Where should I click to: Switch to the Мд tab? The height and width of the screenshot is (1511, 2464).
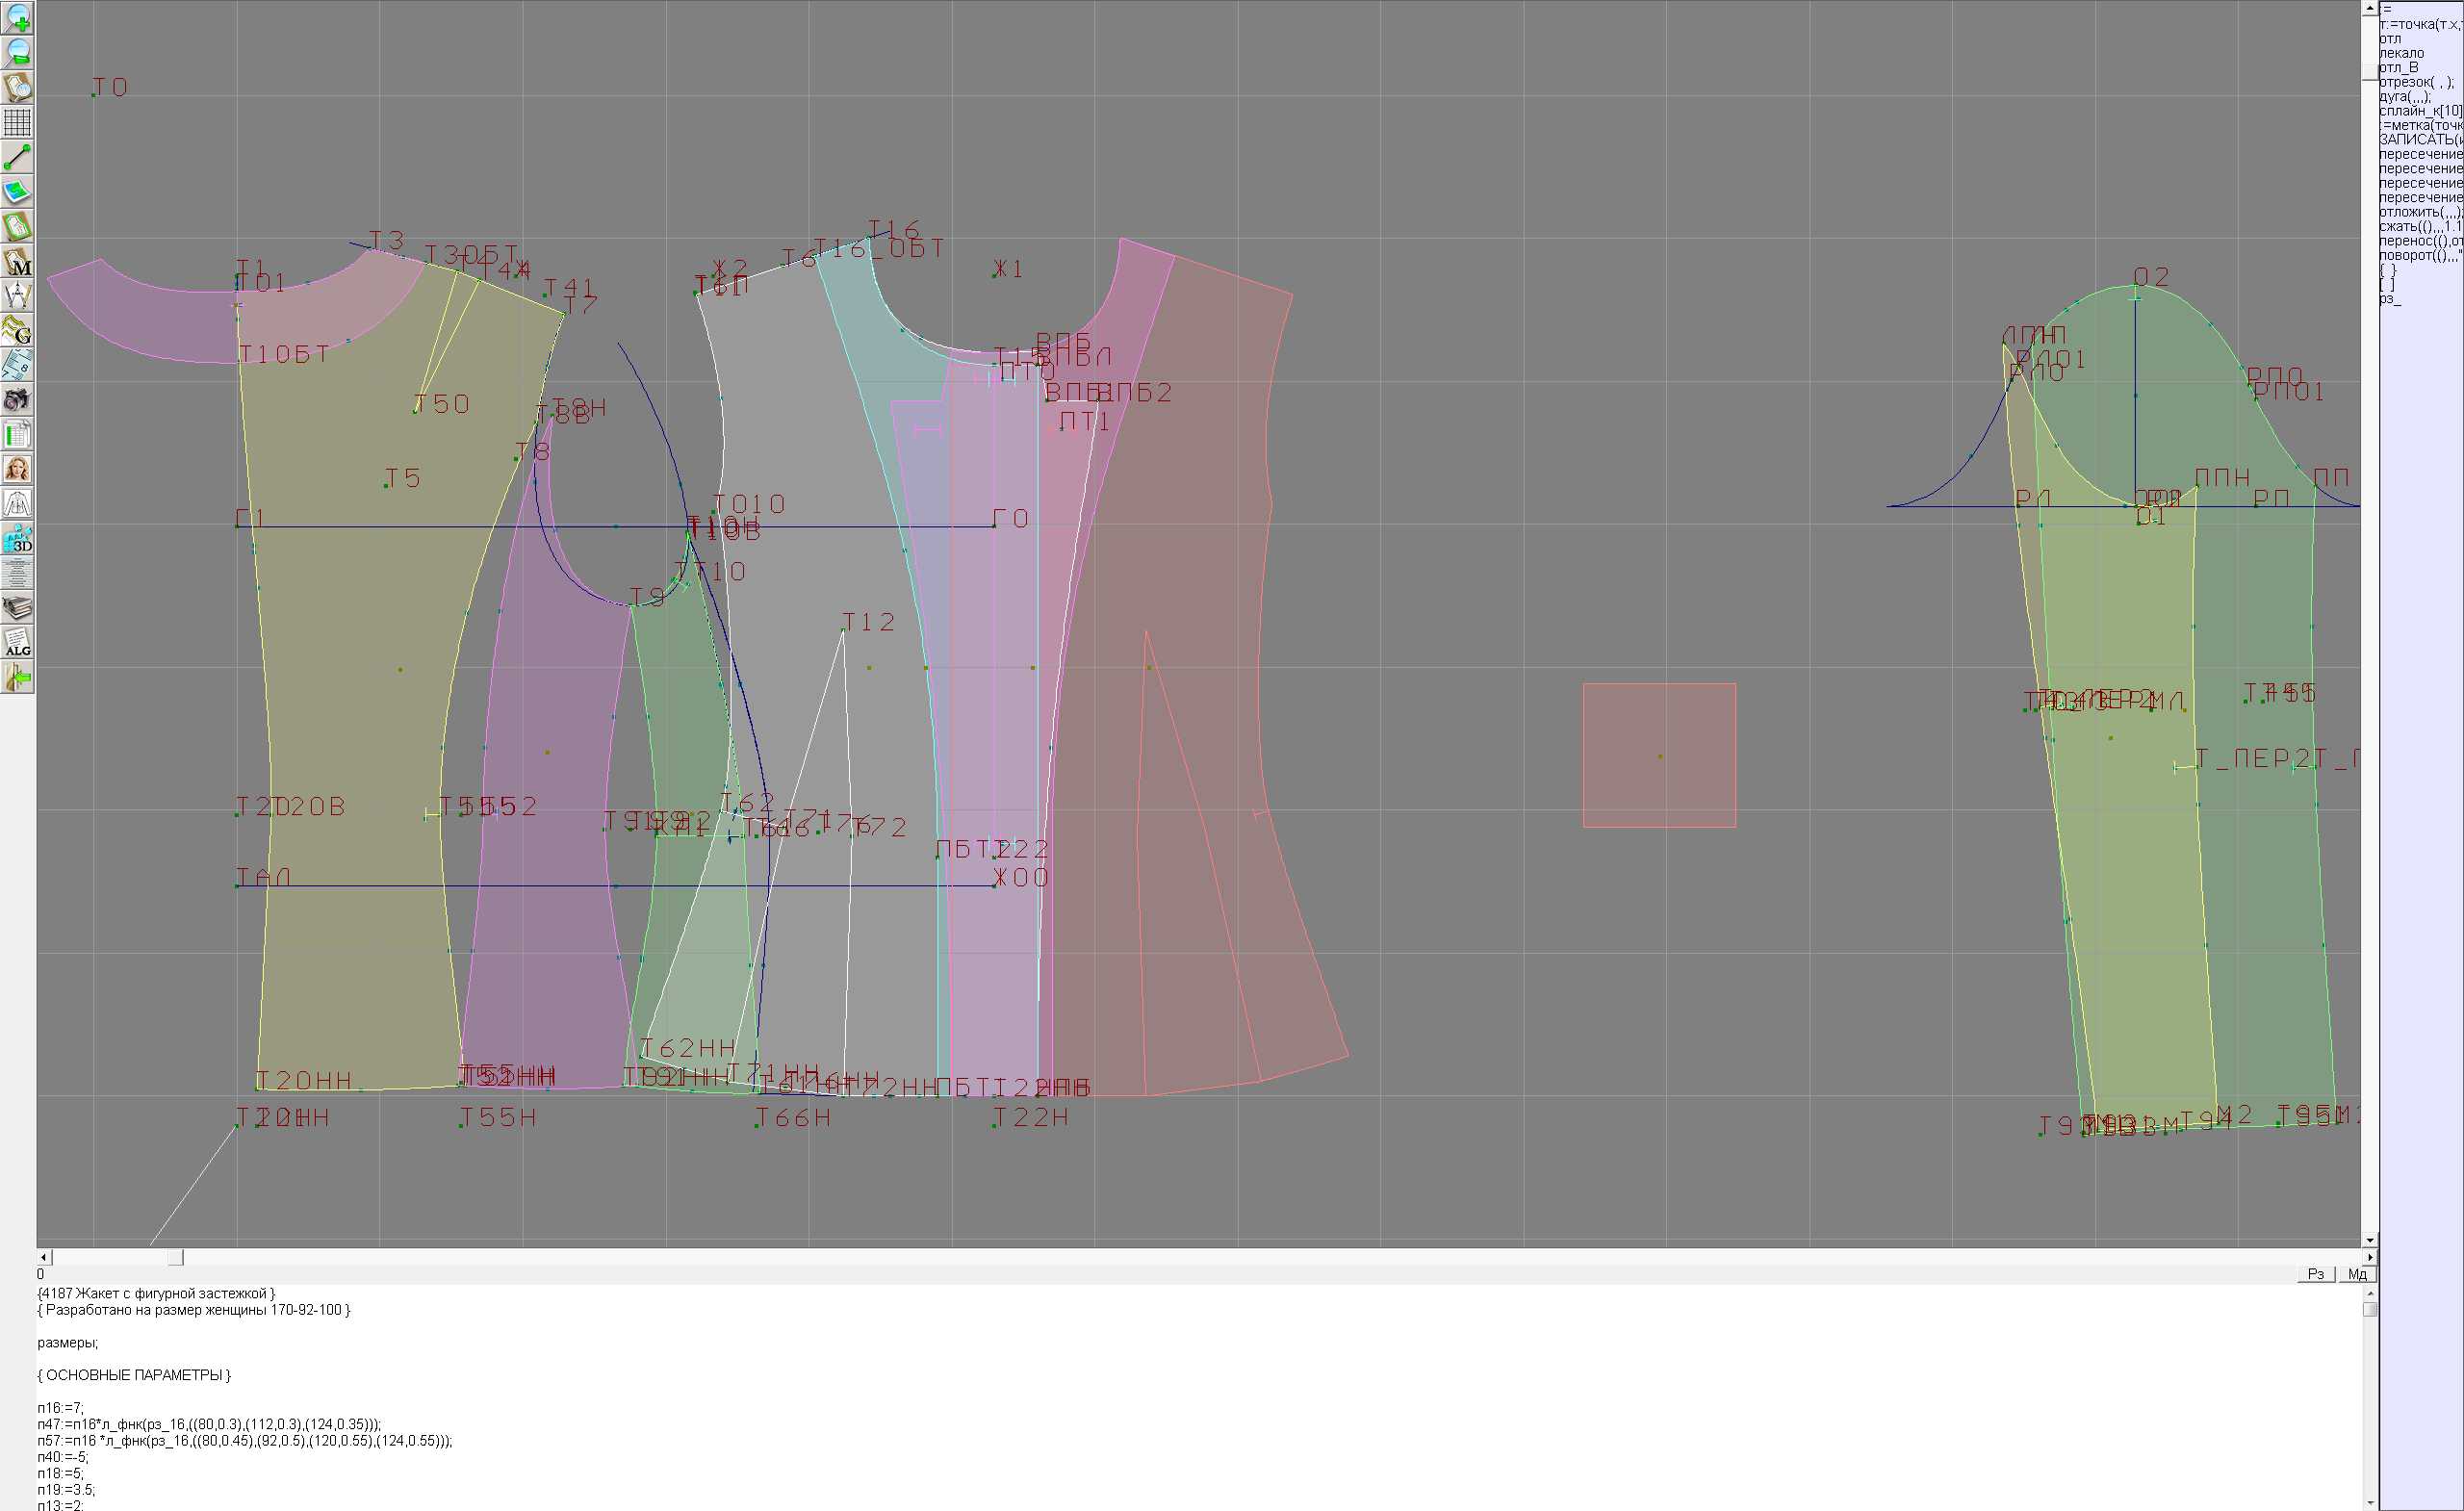2357,1274
